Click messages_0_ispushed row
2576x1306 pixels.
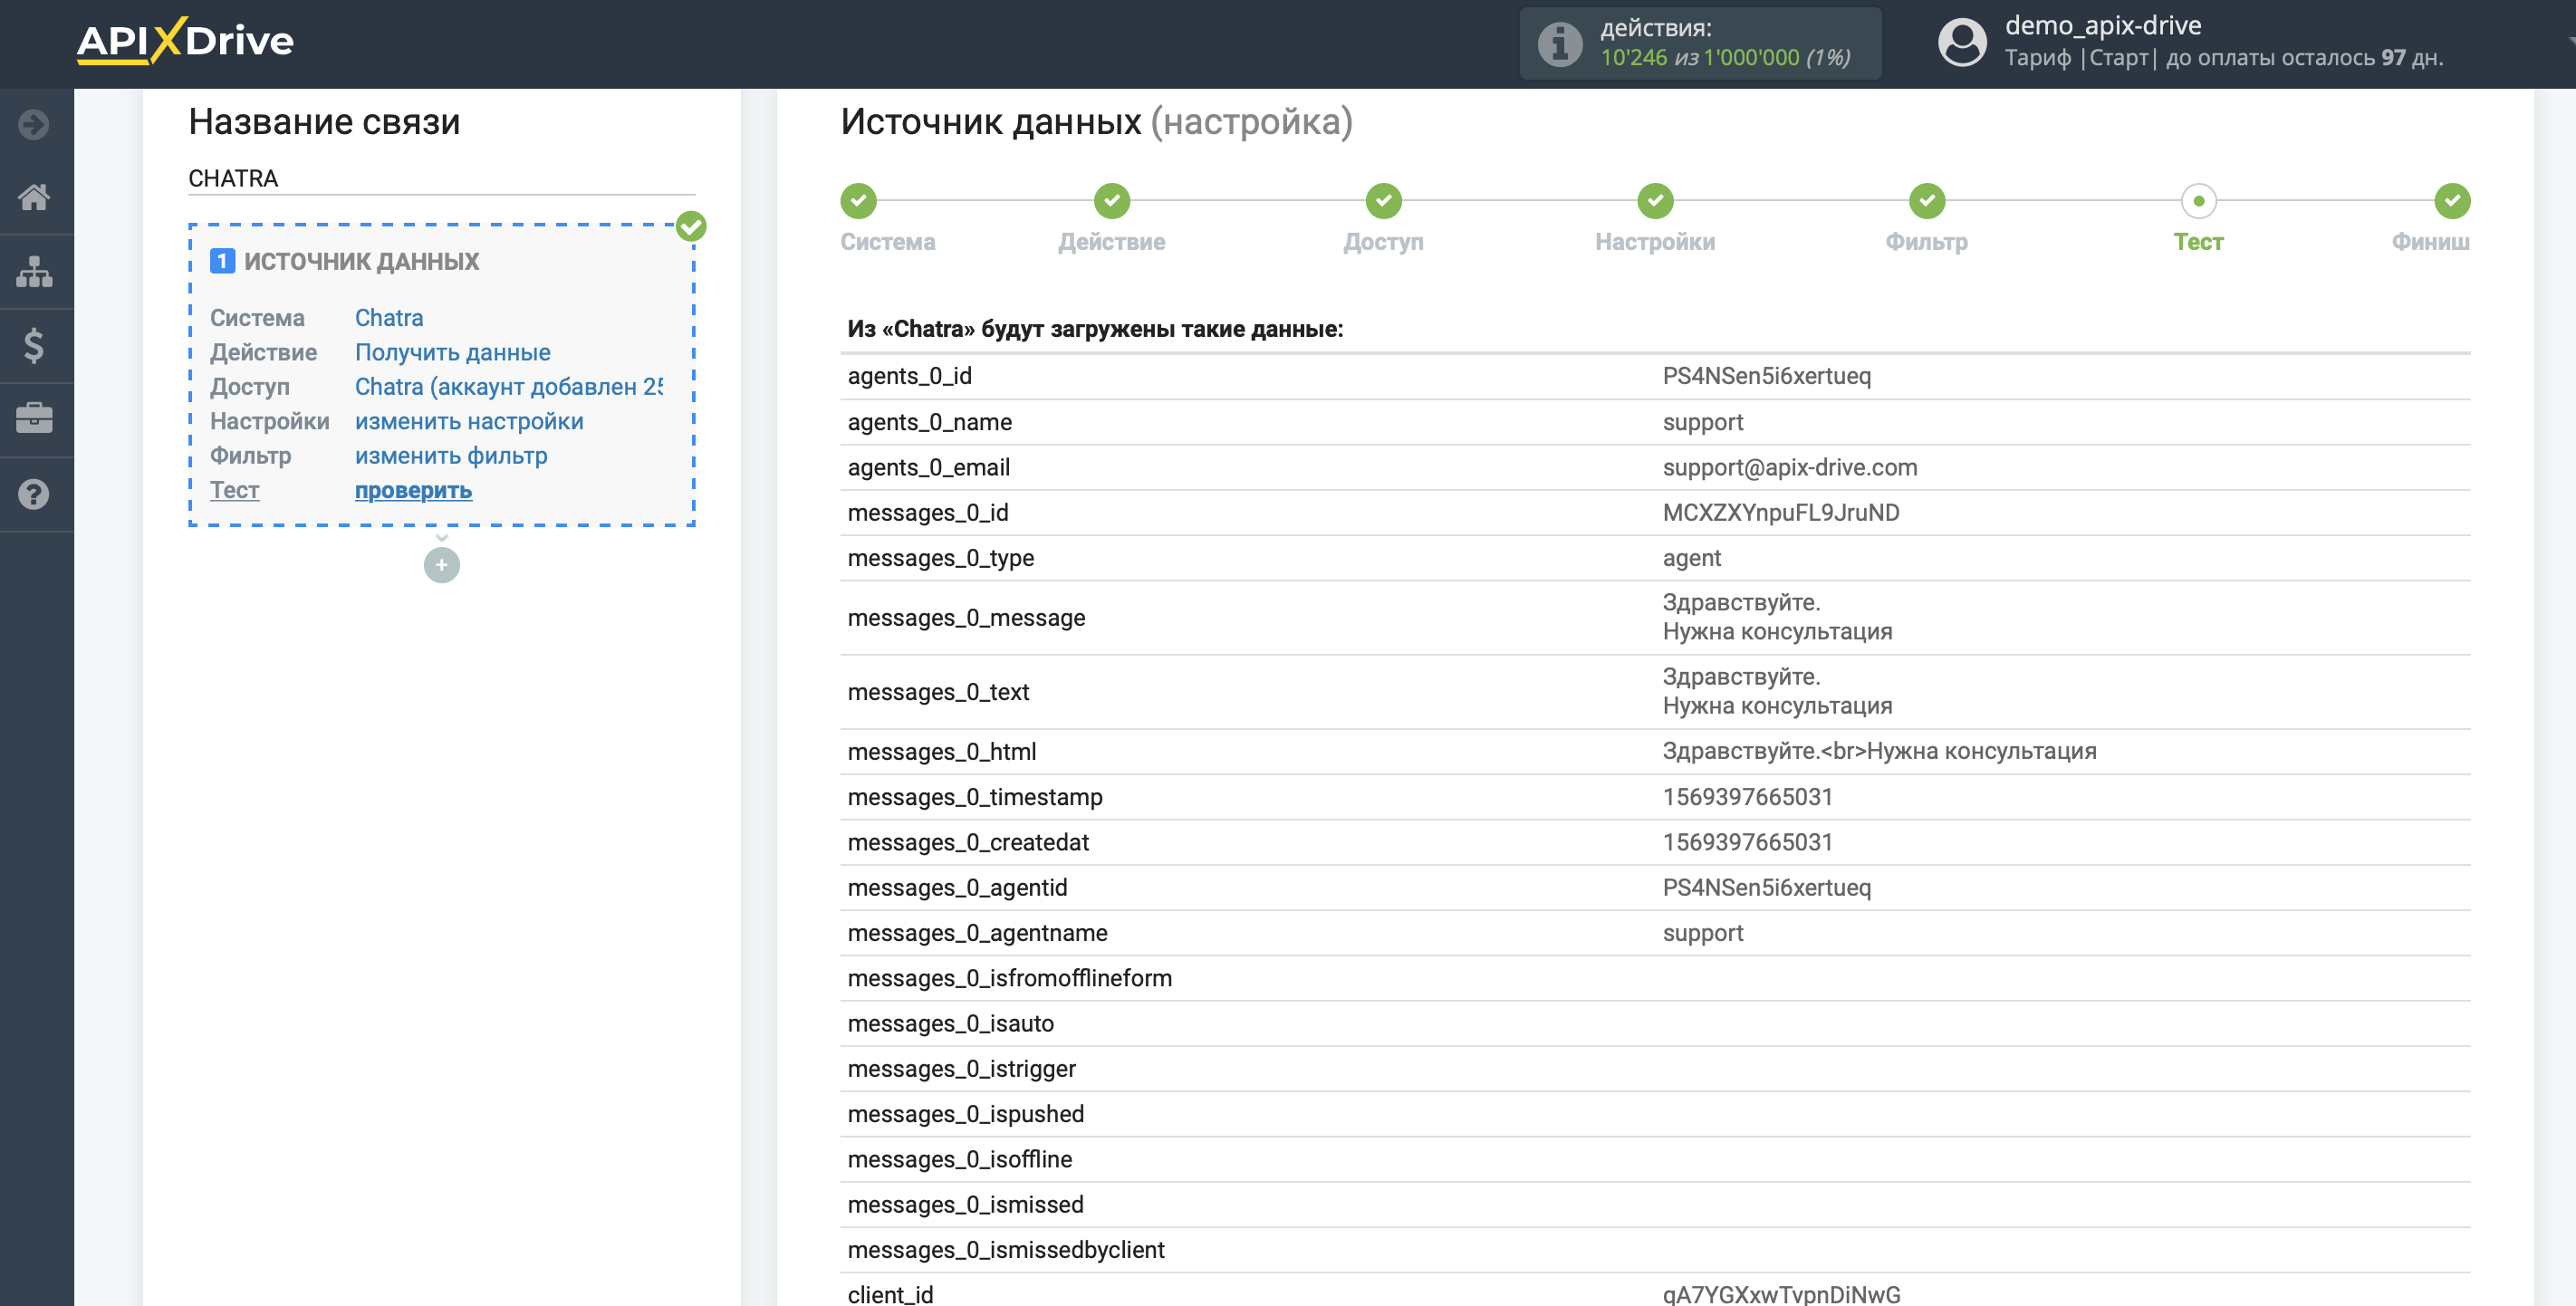pos(1655,1114)
